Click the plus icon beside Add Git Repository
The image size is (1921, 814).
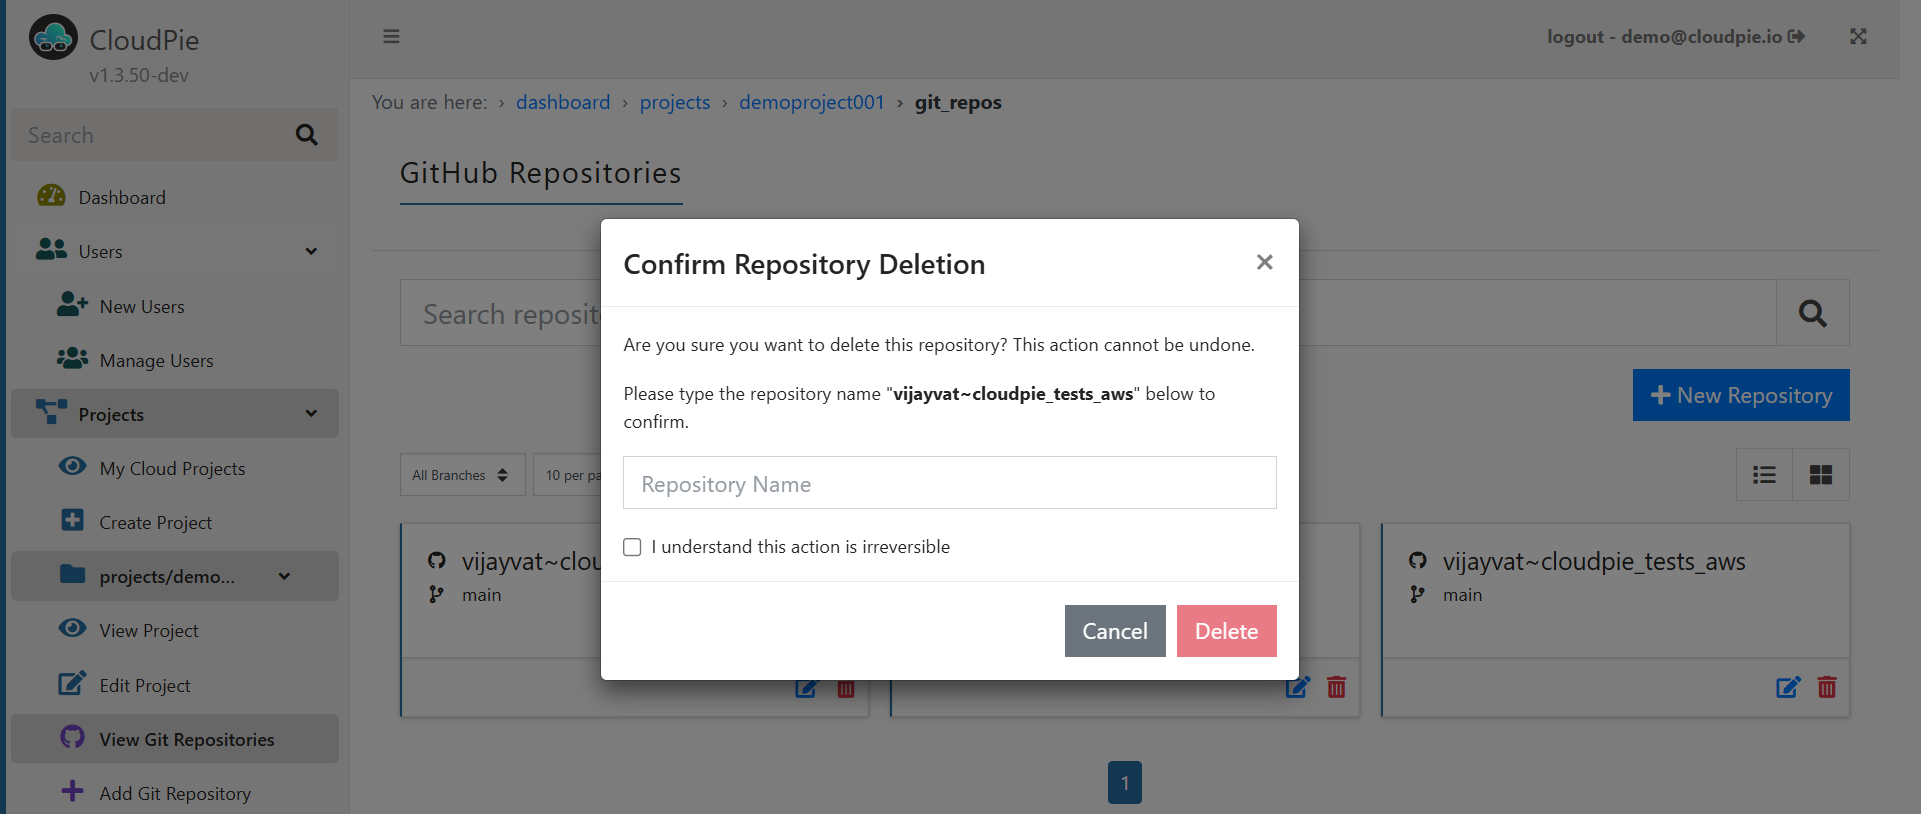pyautogui.click(x=72, y=791)
